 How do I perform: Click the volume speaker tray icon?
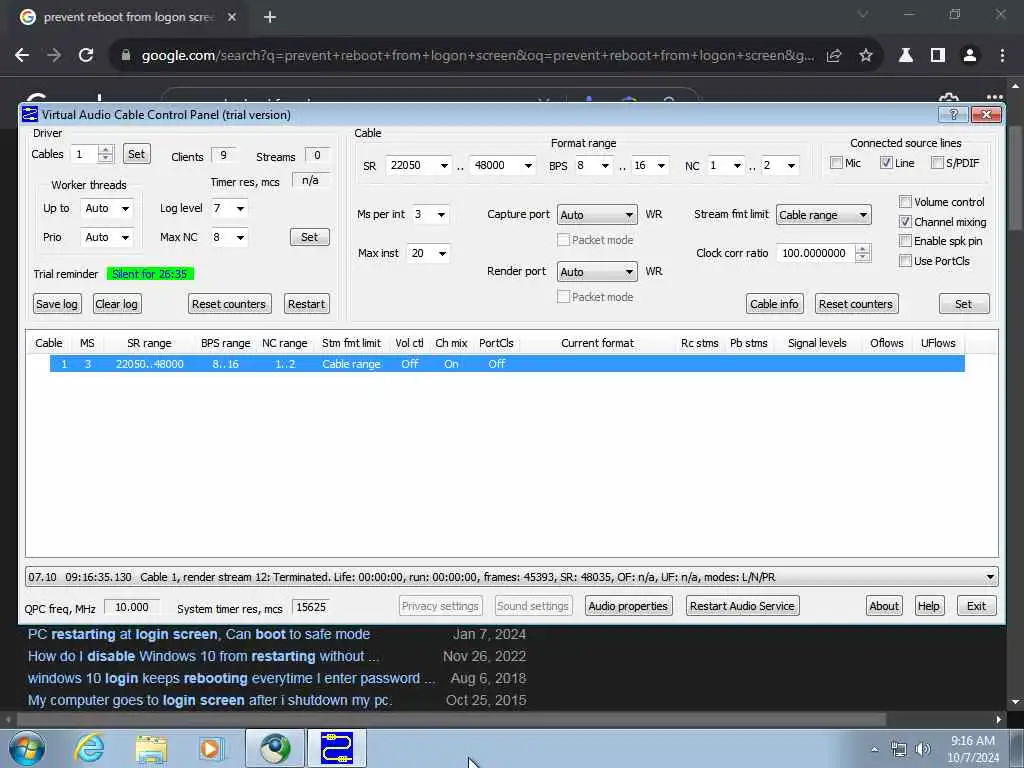point(923,749)
